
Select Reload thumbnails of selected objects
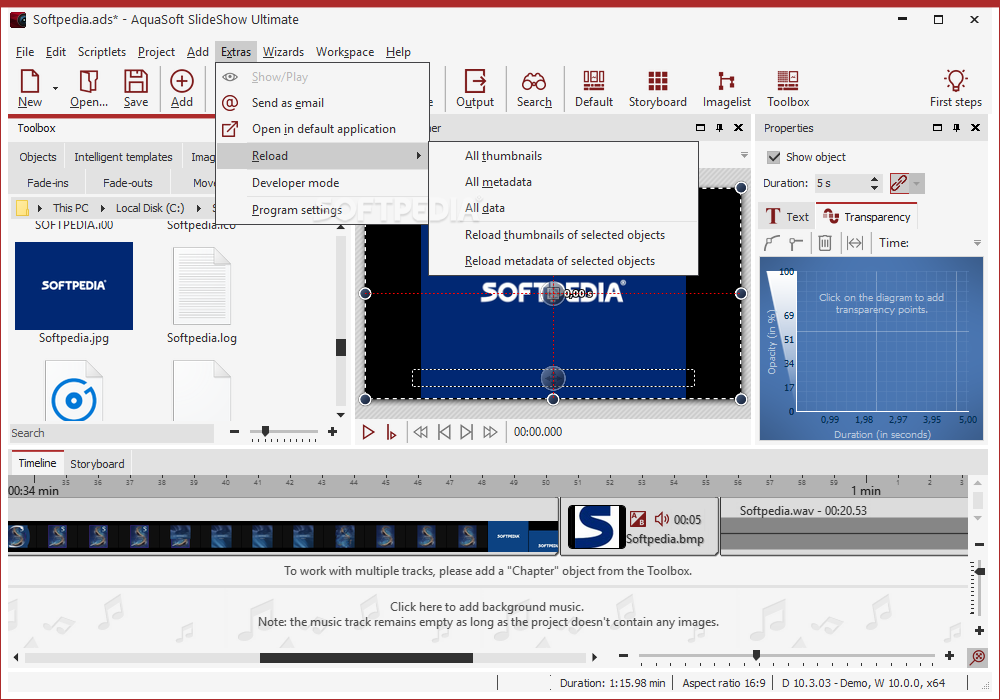(564, 235)
